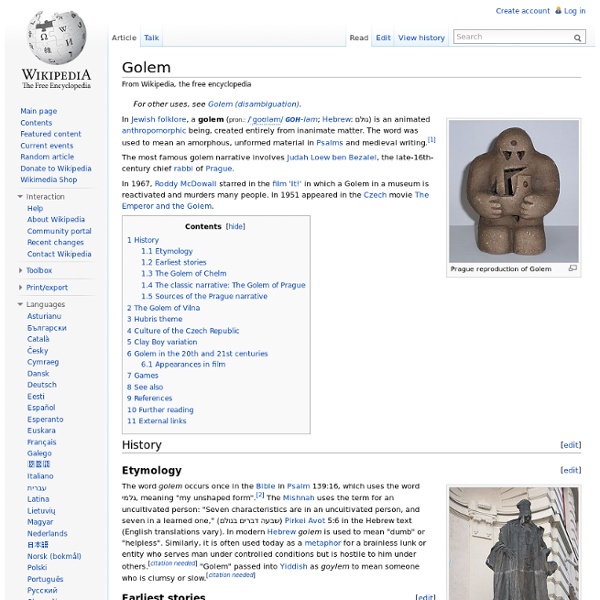Image resolution: width=600 pixels, height=600 pixels.
Task: Open the Community portal link
Action: (x=59, y=231)
